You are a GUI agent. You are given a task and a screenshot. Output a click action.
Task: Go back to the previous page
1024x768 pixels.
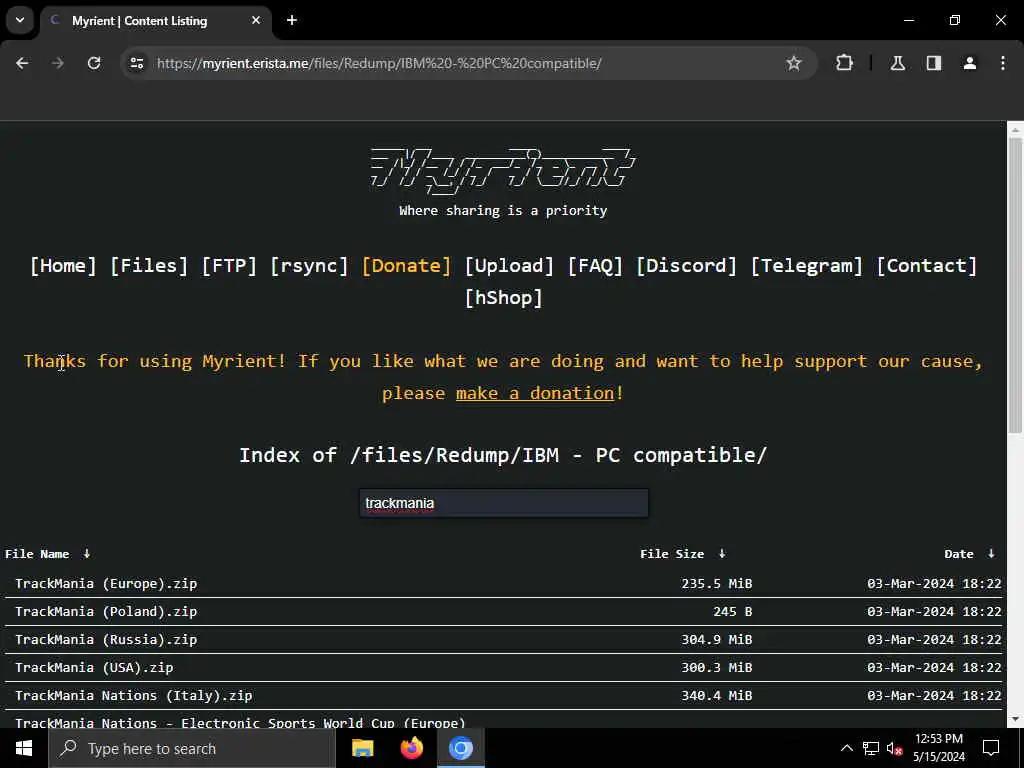click(x=22, y=63)
